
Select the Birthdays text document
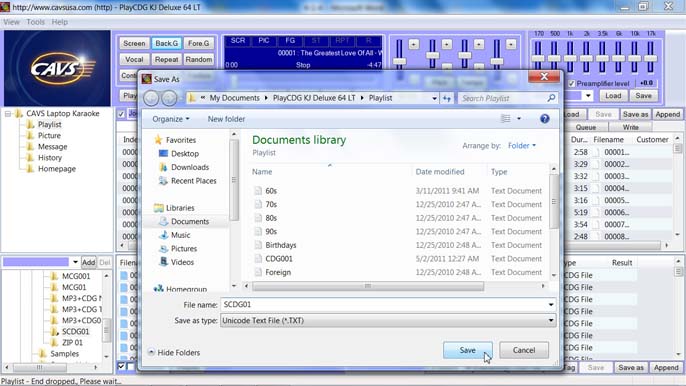click(x=280, y=245)
